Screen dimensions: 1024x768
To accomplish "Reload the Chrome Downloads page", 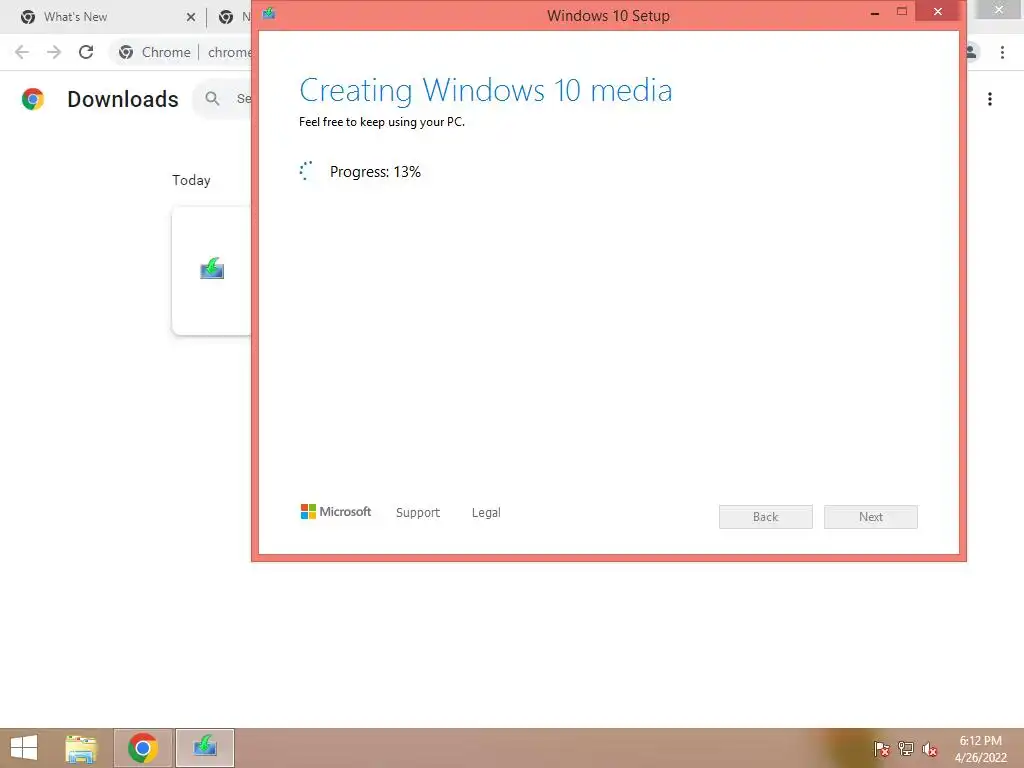I will click(x=86, y=52).
